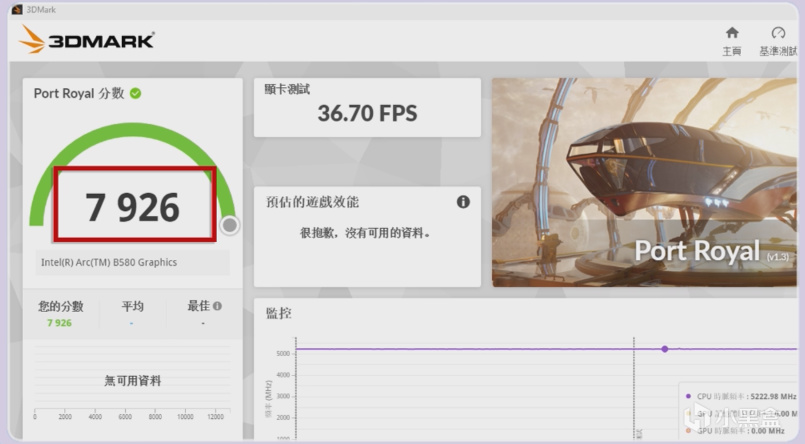Click the info icon next to 最佳
The height and width of the screenshot is (444, 805).
(217, 306)
